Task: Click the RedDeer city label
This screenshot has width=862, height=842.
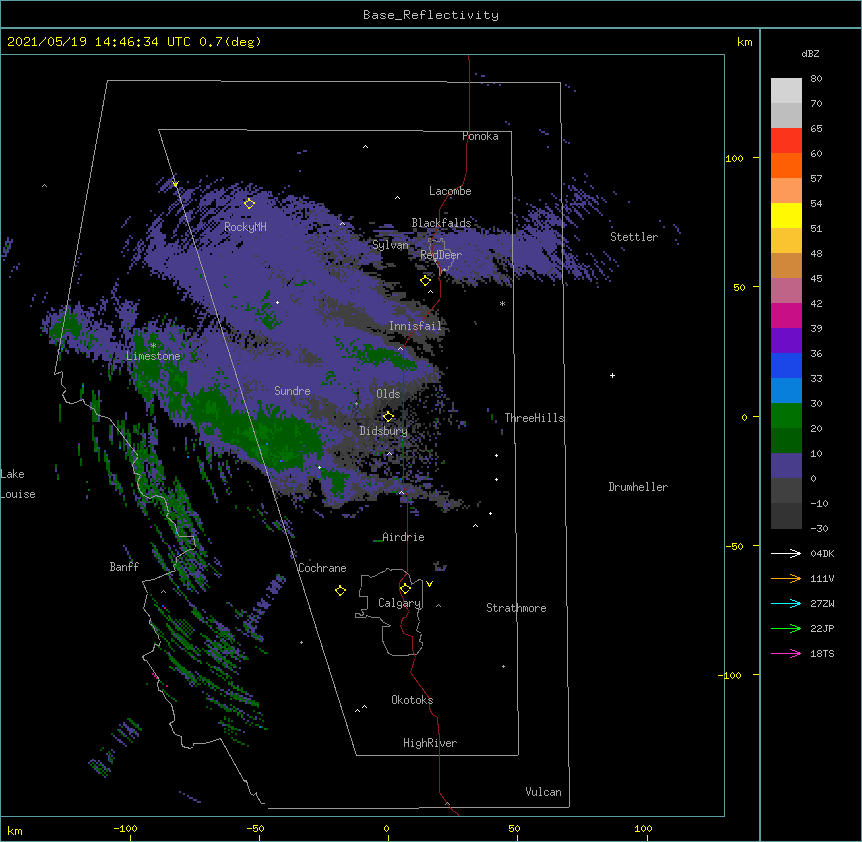Action: pos(441,255)
